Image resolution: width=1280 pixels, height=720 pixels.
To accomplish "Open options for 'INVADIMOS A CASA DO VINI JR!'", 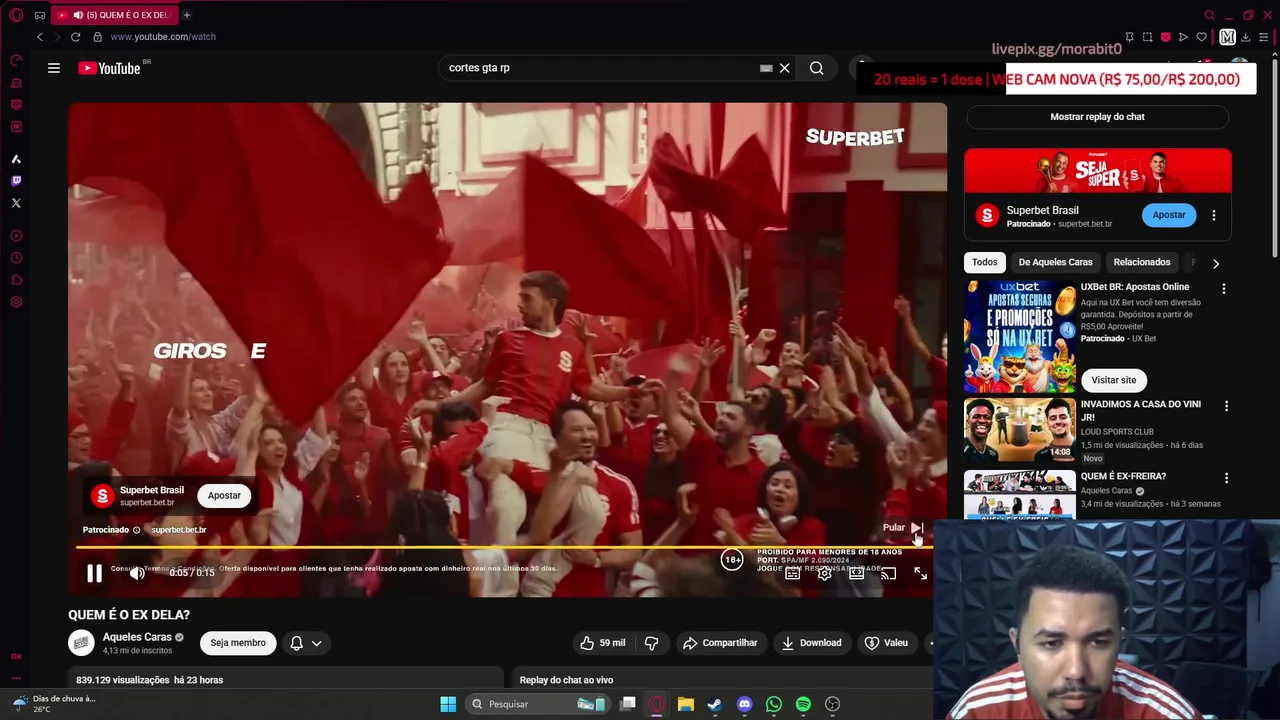I will [1227, 406].
